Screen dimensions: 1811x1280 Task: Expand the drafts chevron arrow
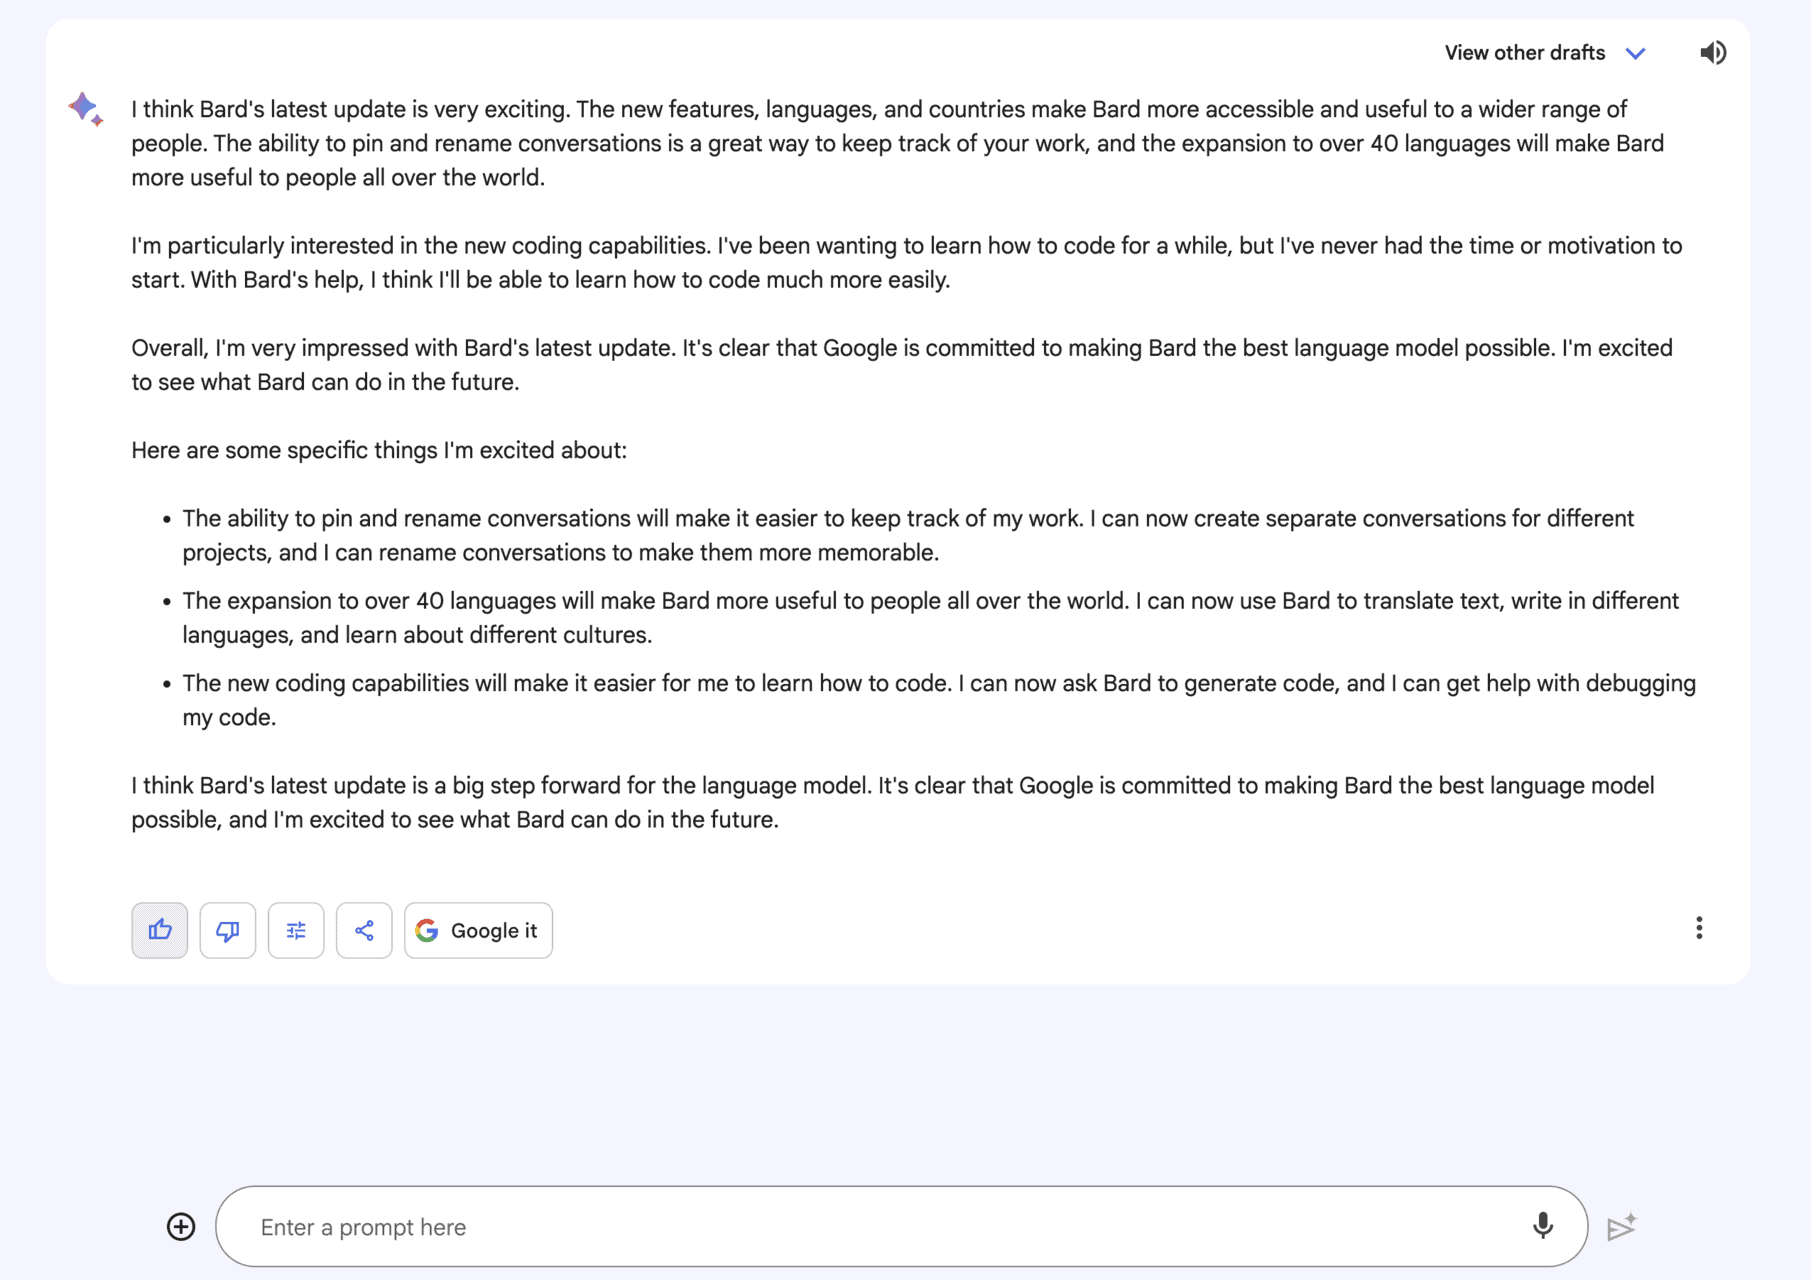1636,53
